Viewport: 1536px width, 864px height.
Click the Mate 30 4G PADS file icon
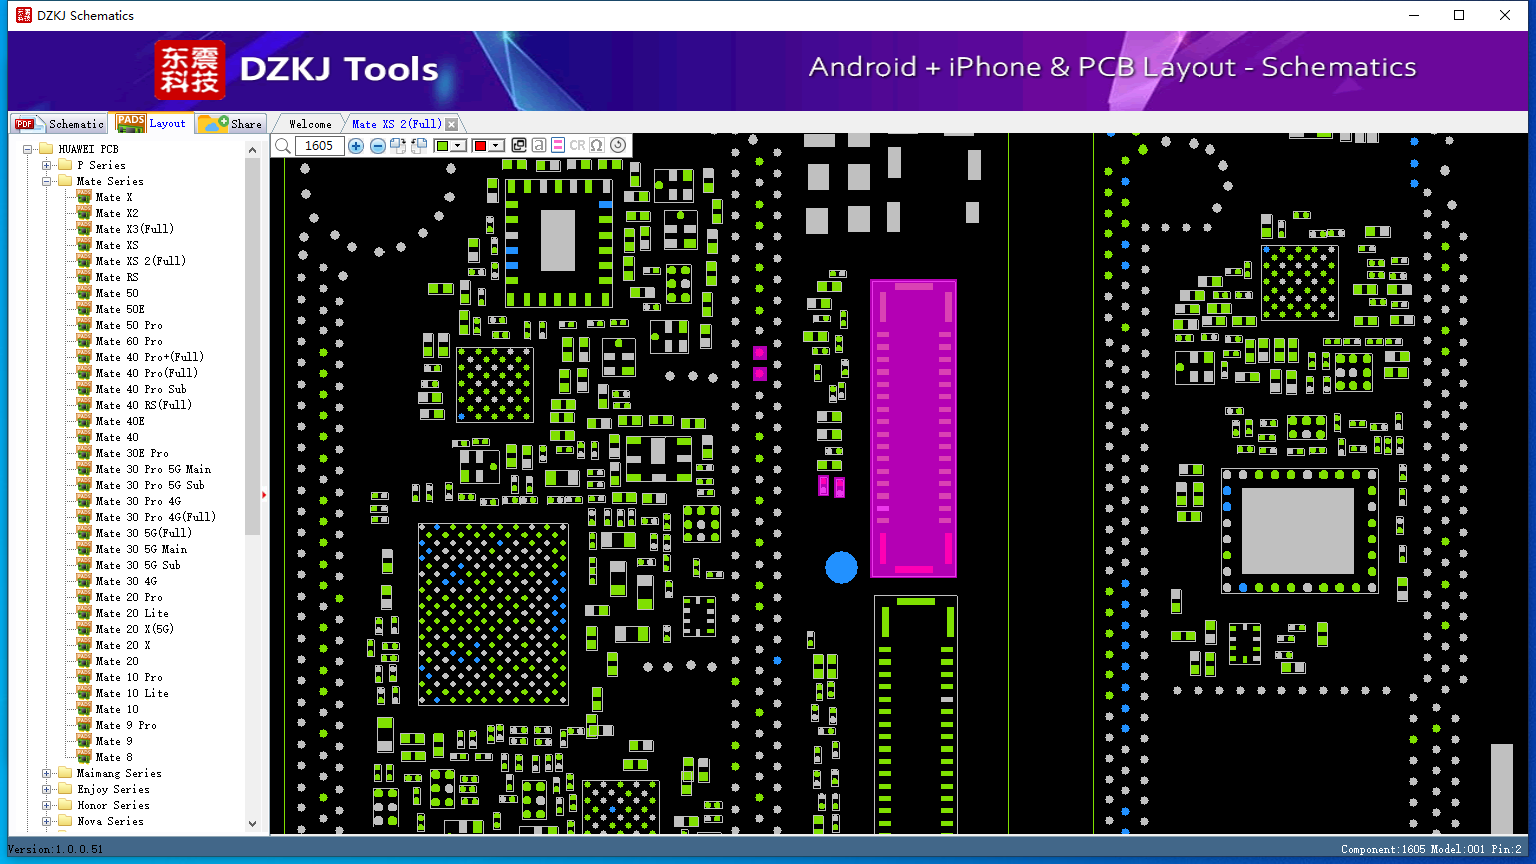[x=84, y=581]
